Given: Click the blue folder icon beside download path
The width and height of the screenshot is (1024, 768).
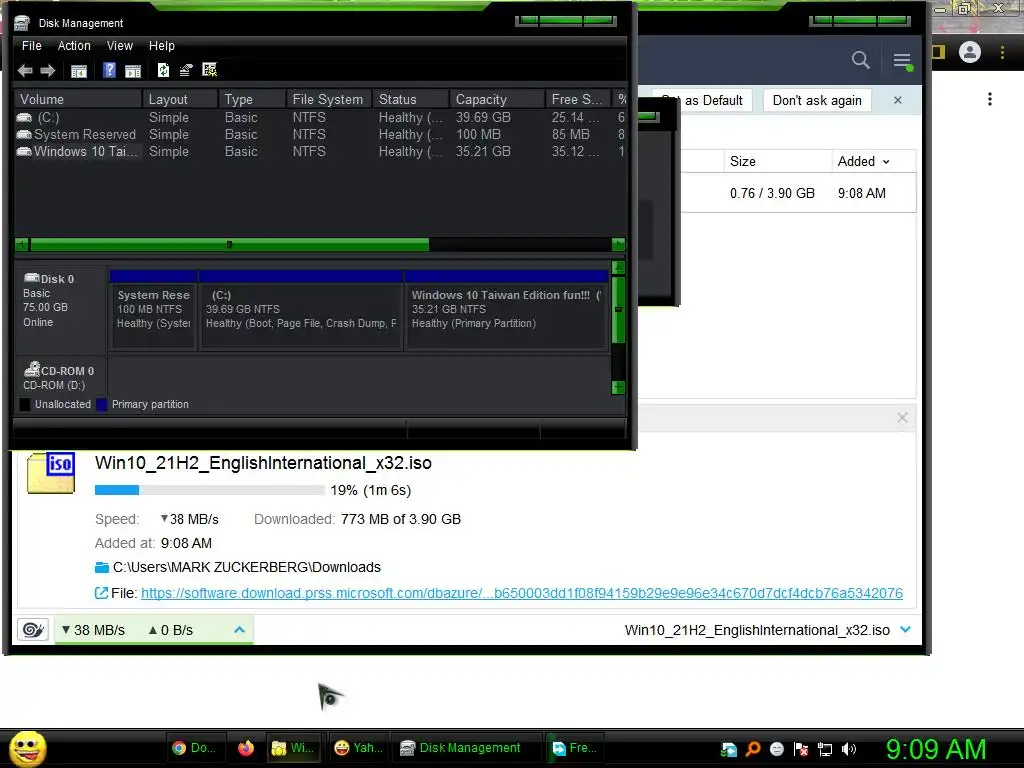Looking at the screenshot, I should click(102, 567).
